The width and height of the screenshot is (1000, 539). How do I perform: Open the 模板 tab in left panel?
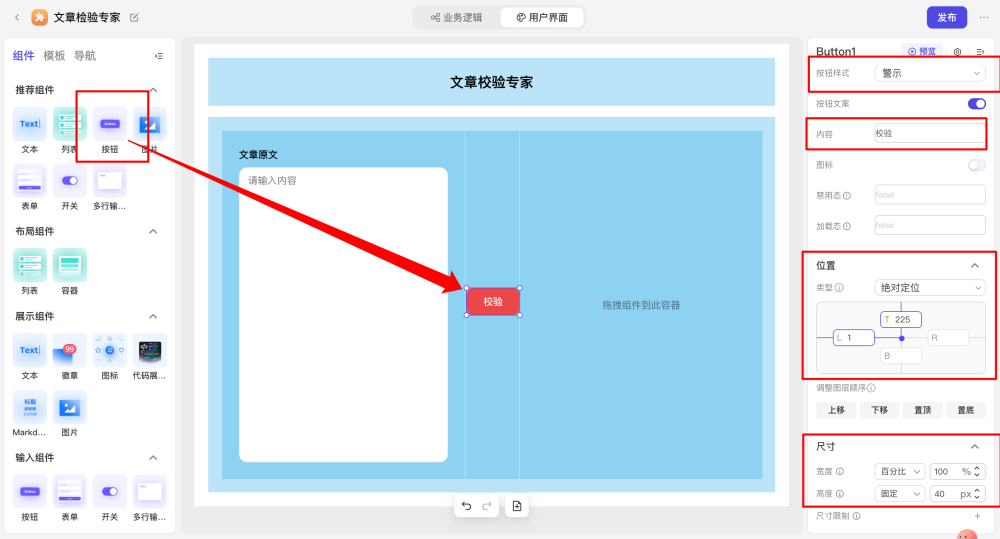point(54,55)
